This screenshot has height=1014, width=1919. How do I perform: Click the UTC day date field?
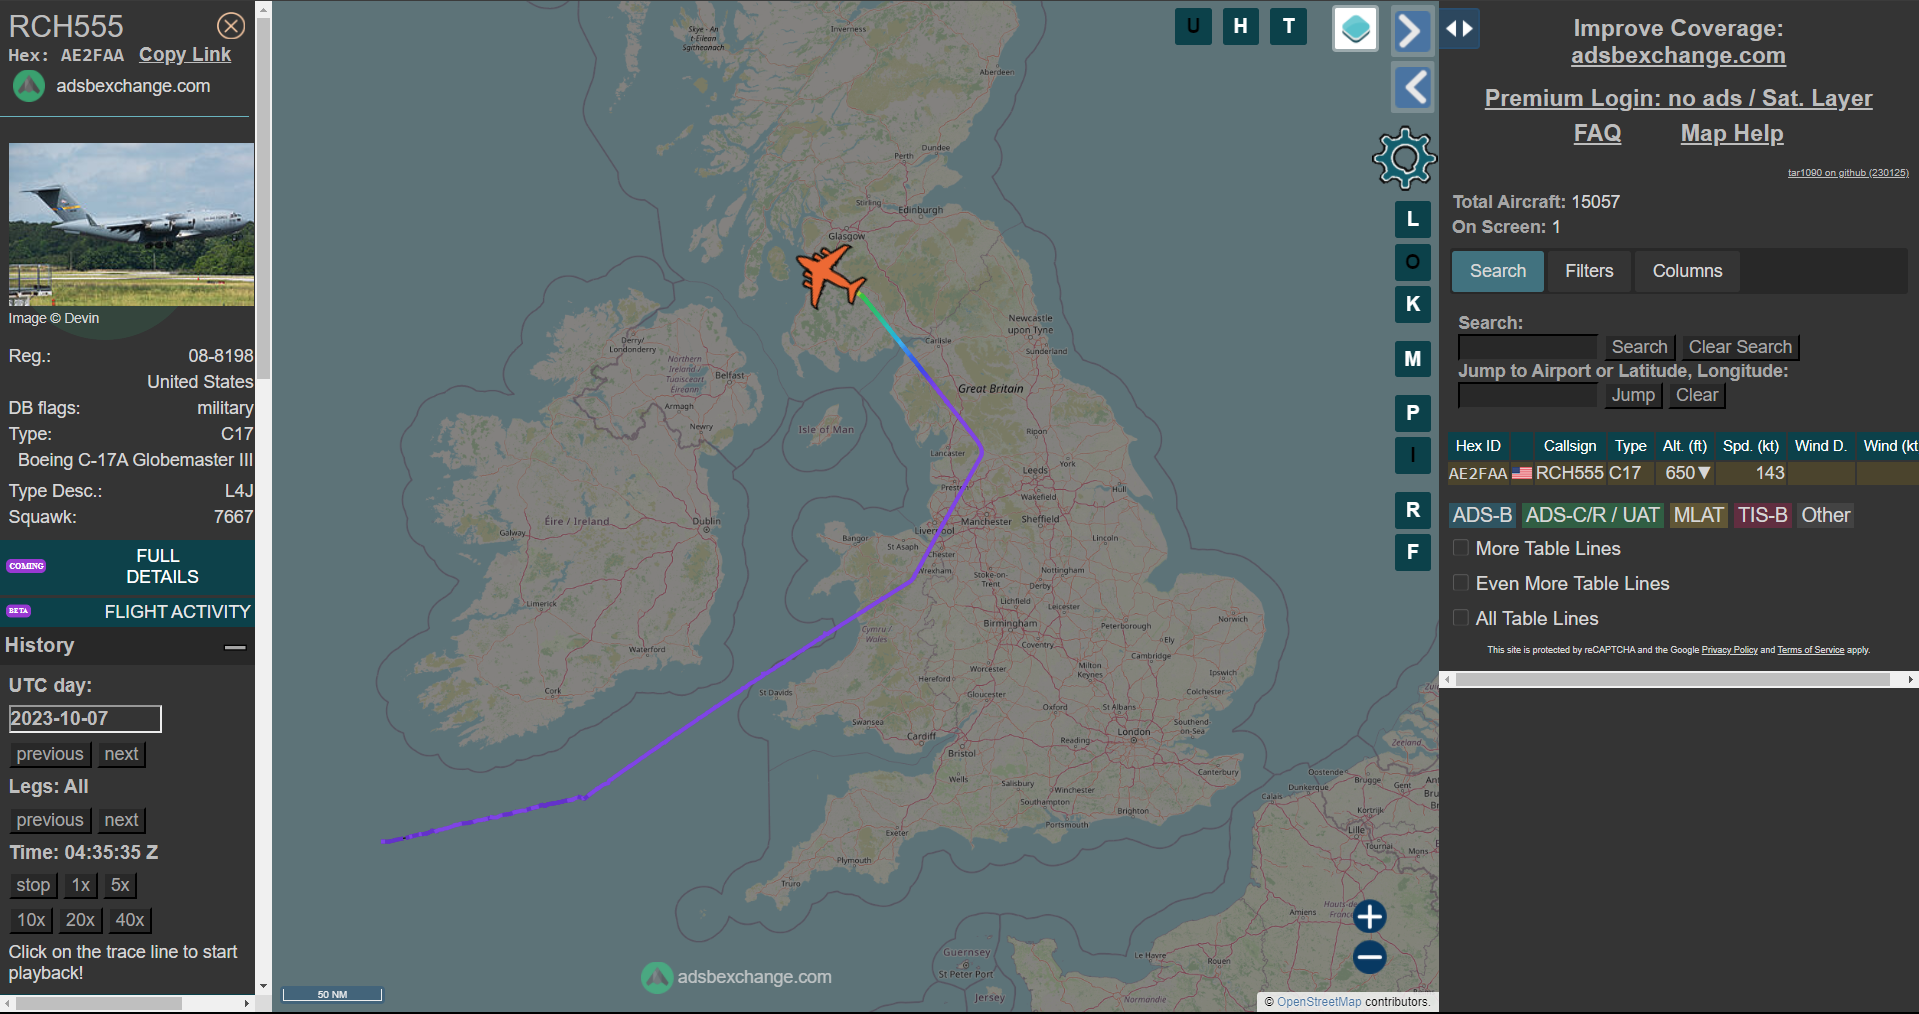pyautogui.click(x=85, y=719)
